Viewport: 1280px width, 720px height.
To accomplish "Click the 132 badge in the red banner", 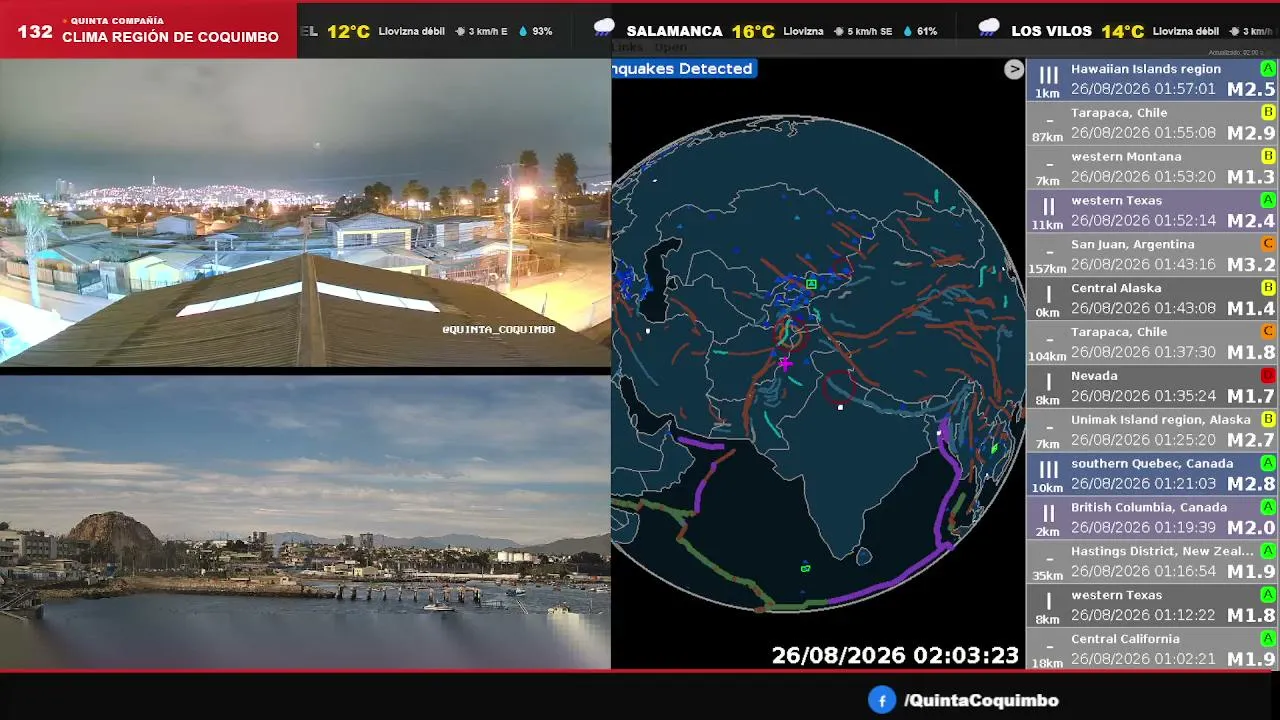I will click(35, 32).
